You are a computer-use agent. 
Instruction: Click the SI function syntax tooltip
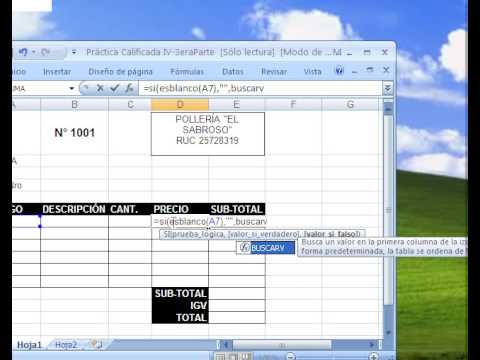[x=262, y=234]
